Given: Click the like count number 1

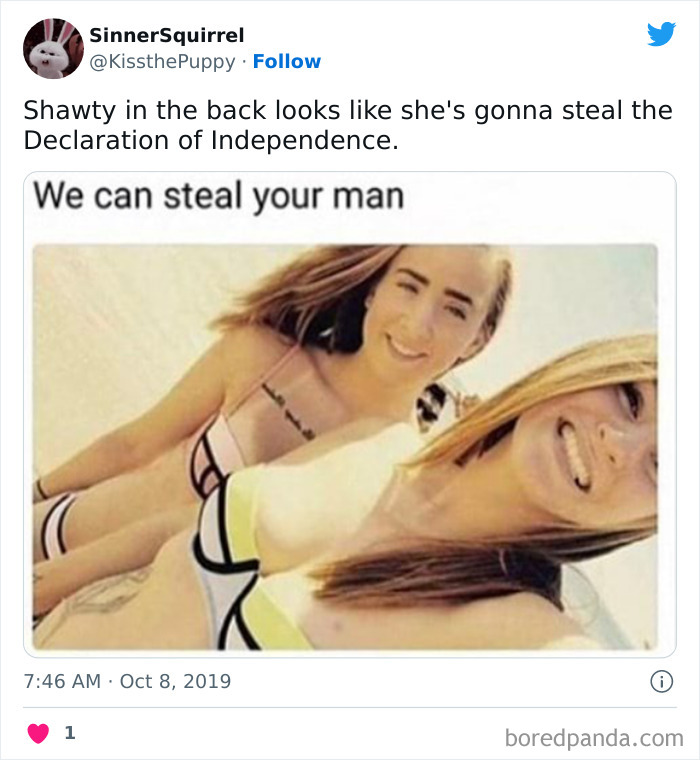Looking at the screenshot, I should [x=70, y=732].
